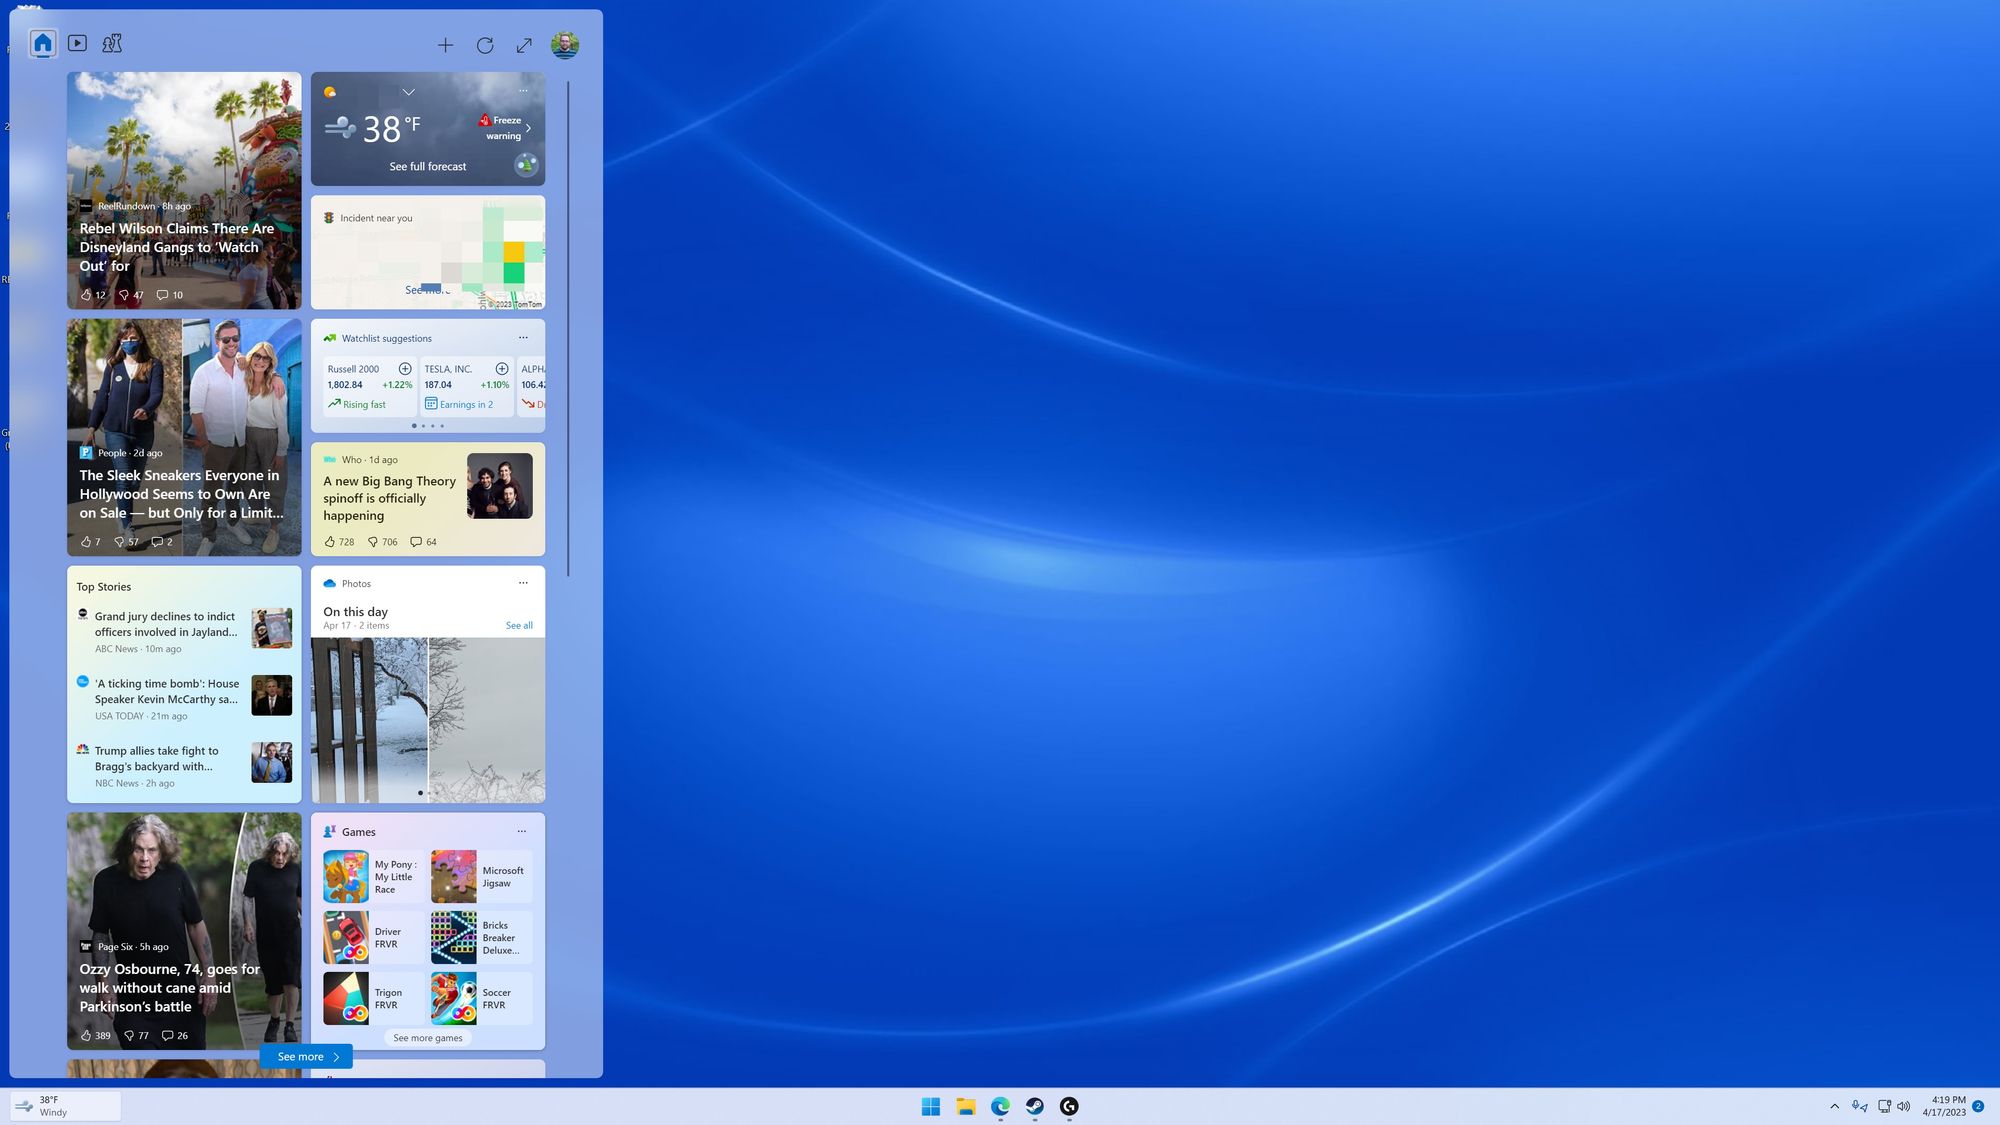Open the Games tab with chess icon

[112, 43]
